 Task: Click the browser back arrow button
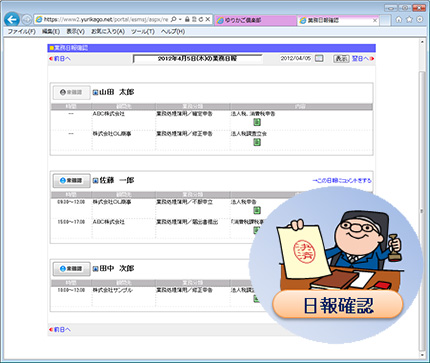pyautogui.click(x=12, y=20)
